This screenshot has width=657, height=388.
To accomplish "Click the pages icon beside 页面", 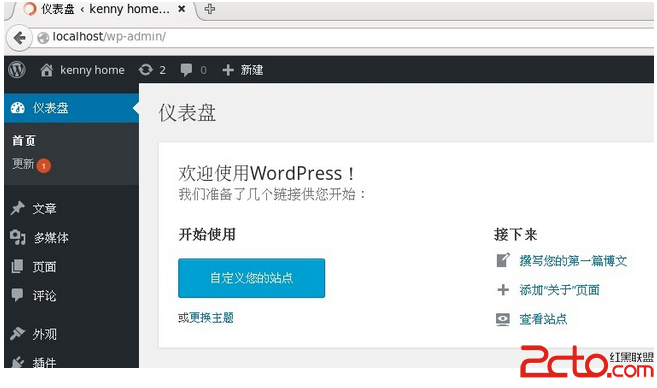I will tap(18, 266).
